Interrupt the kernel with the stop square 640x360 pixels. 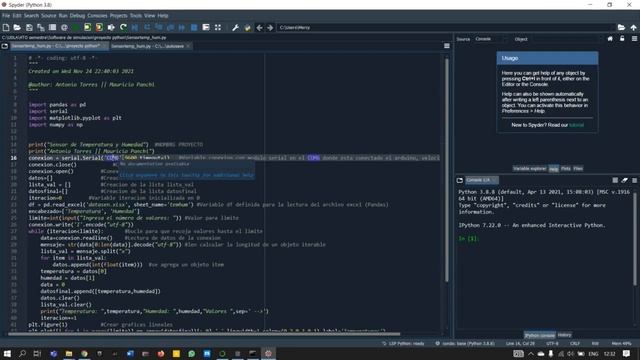click(x=615, y=180)
